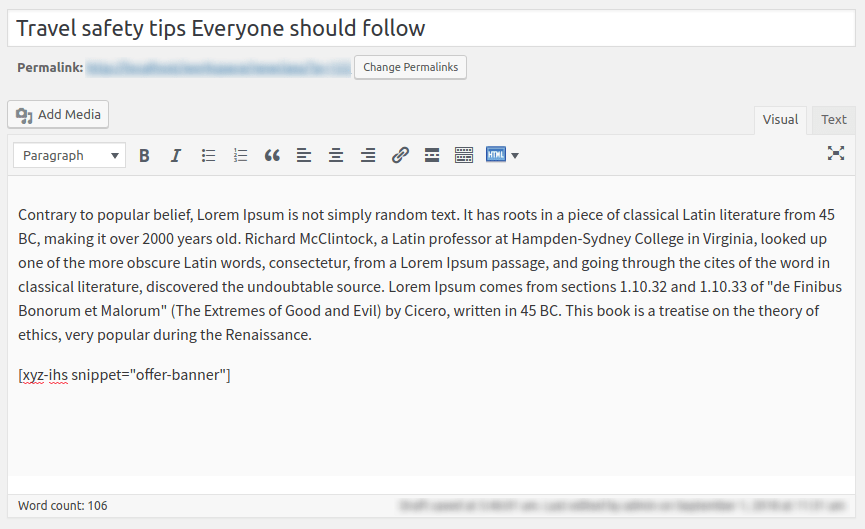Align text right

click(368, 156)
